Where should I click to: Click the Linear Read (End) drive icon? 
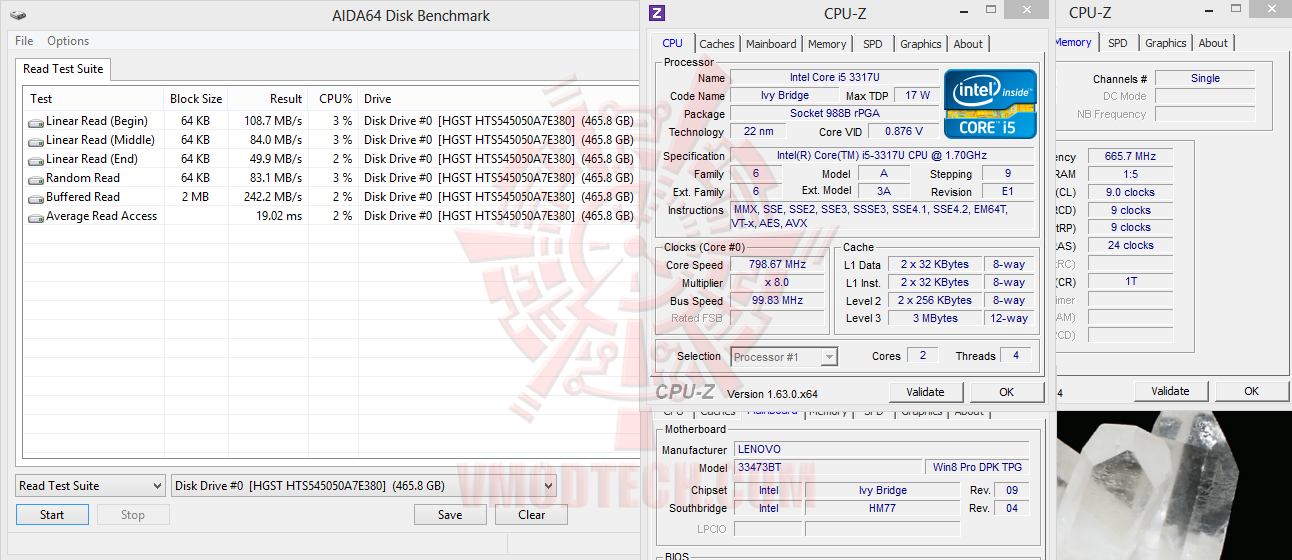(36, 160)
